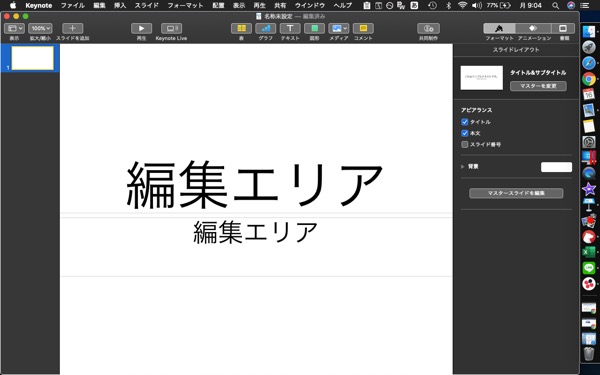Open the 共有 menu
The image size is (600, 375).
coord(280,5)
